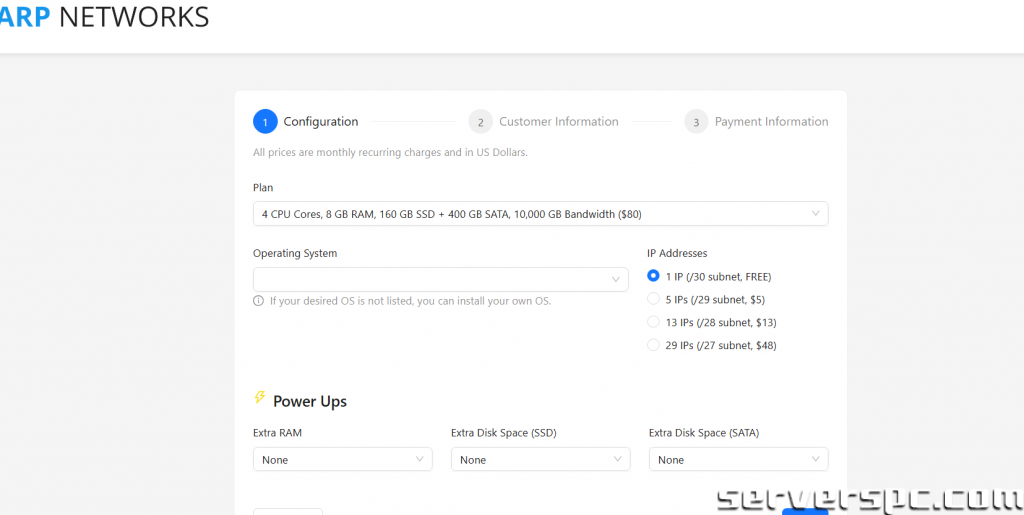Click the ARP Networks logo
The height and width of the screenshot is (515, 1024).
(105, 17)
